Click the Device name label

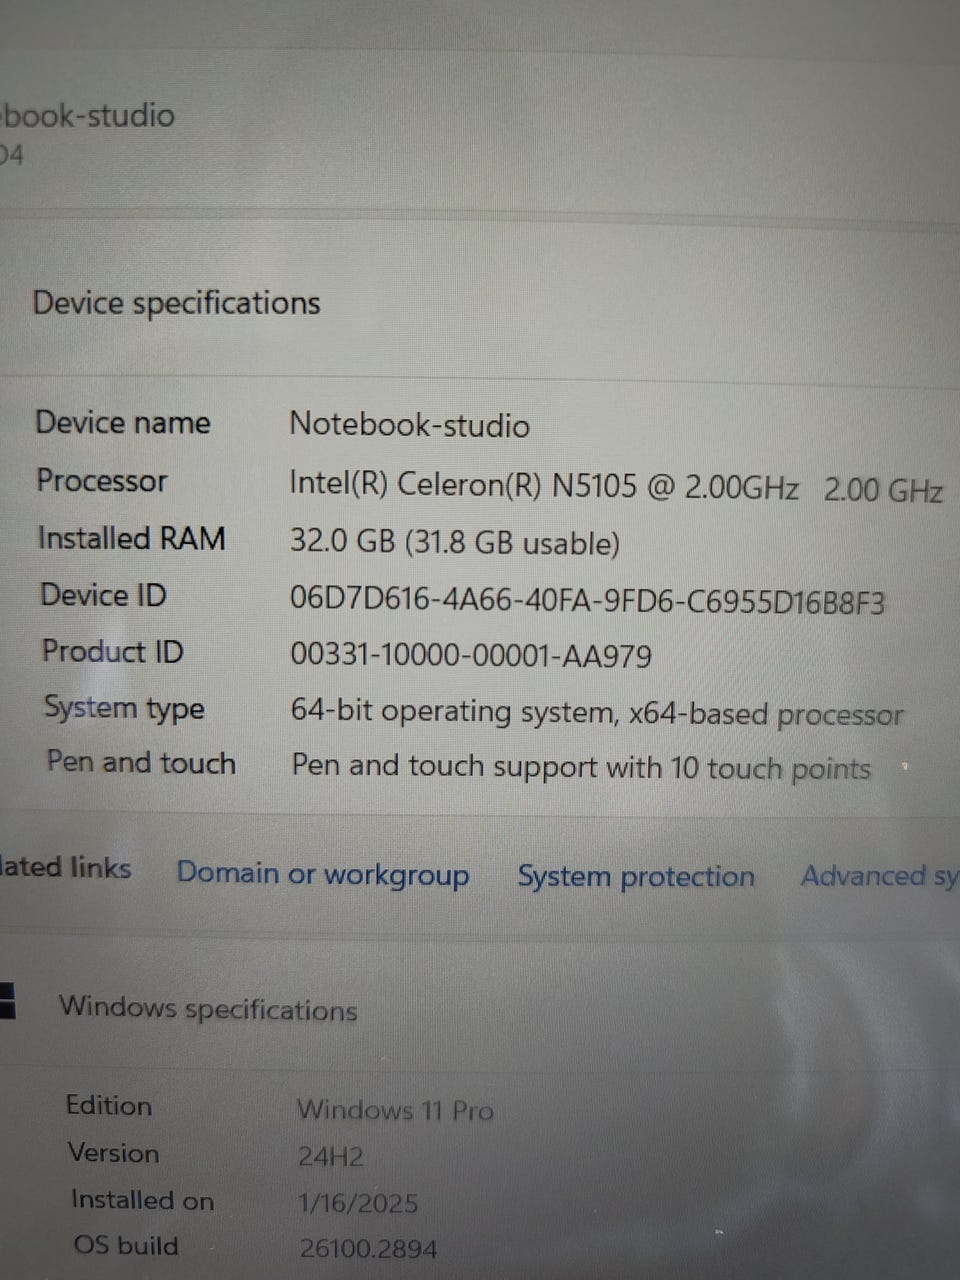click(x=123, y=422)
